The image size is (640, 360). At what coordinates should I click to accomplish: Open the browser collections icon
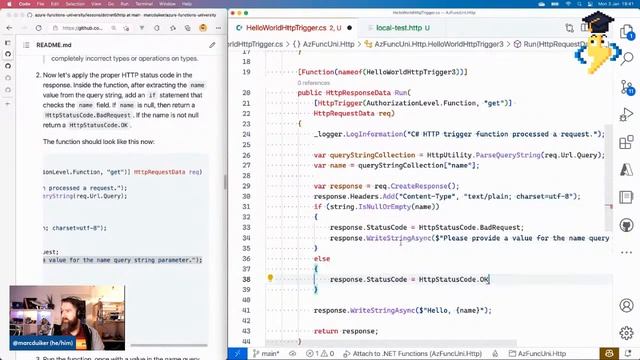click(x=188, y=28)
